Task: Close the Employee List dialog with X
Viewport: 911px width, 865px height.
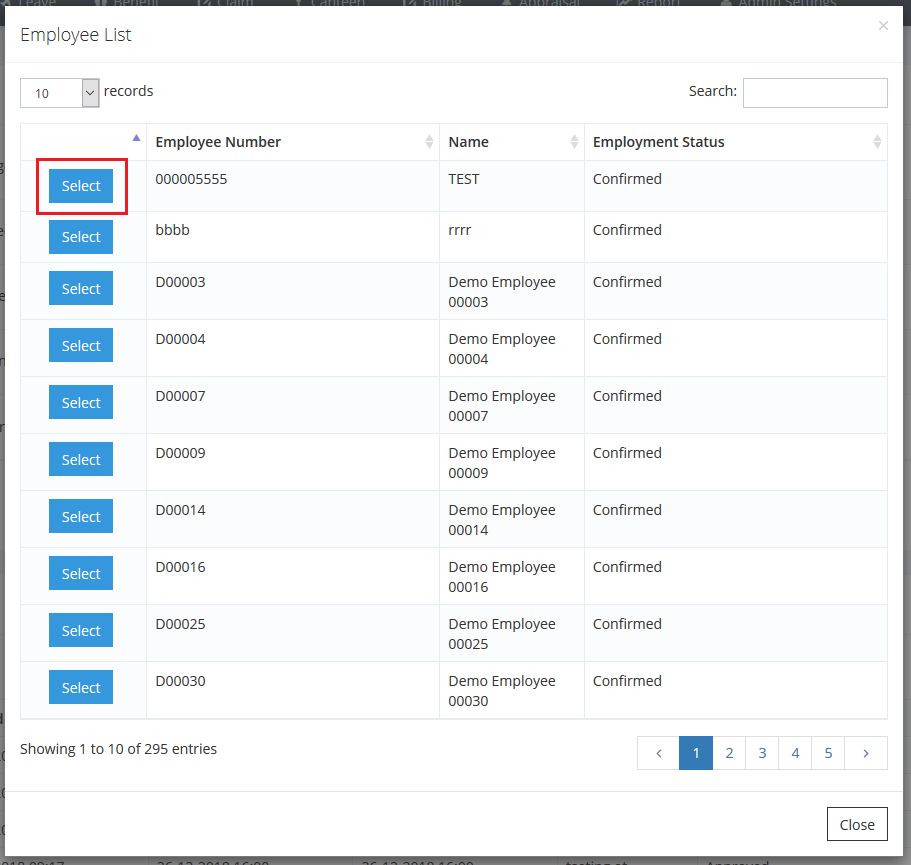Action: click(883, 26)
